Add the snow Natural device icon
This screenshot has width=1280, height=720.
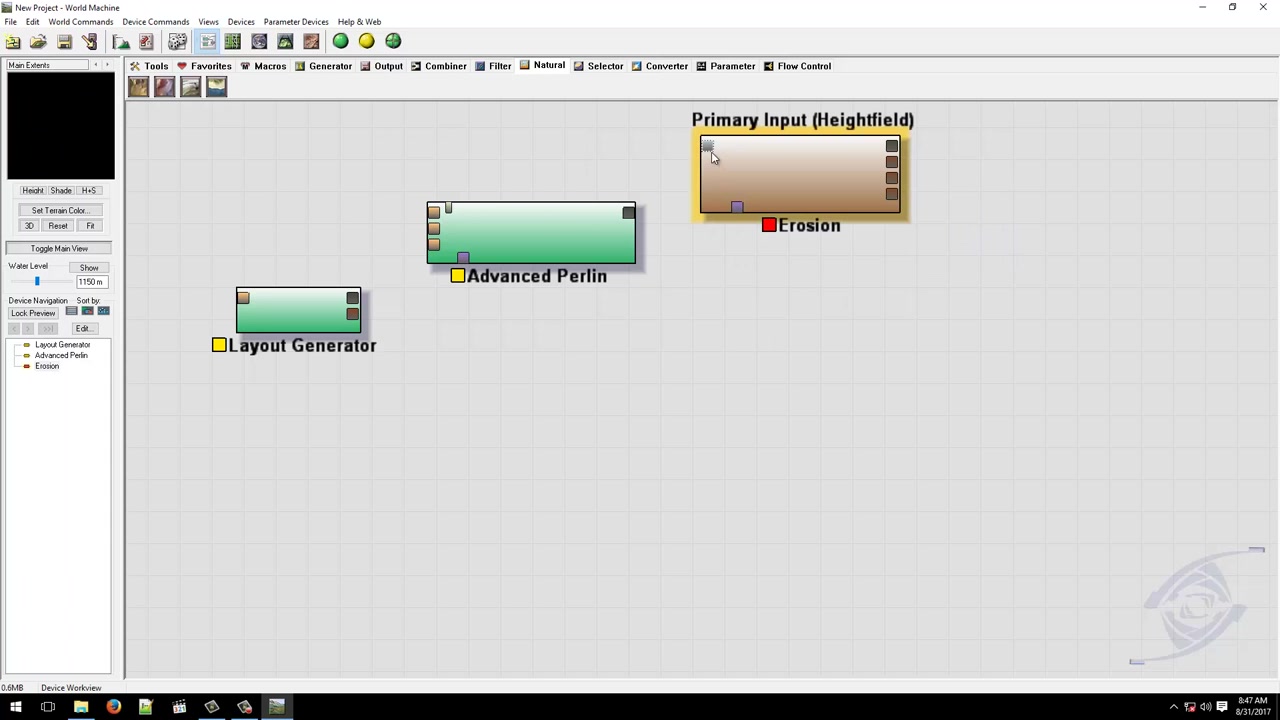[x=190, y=87]
